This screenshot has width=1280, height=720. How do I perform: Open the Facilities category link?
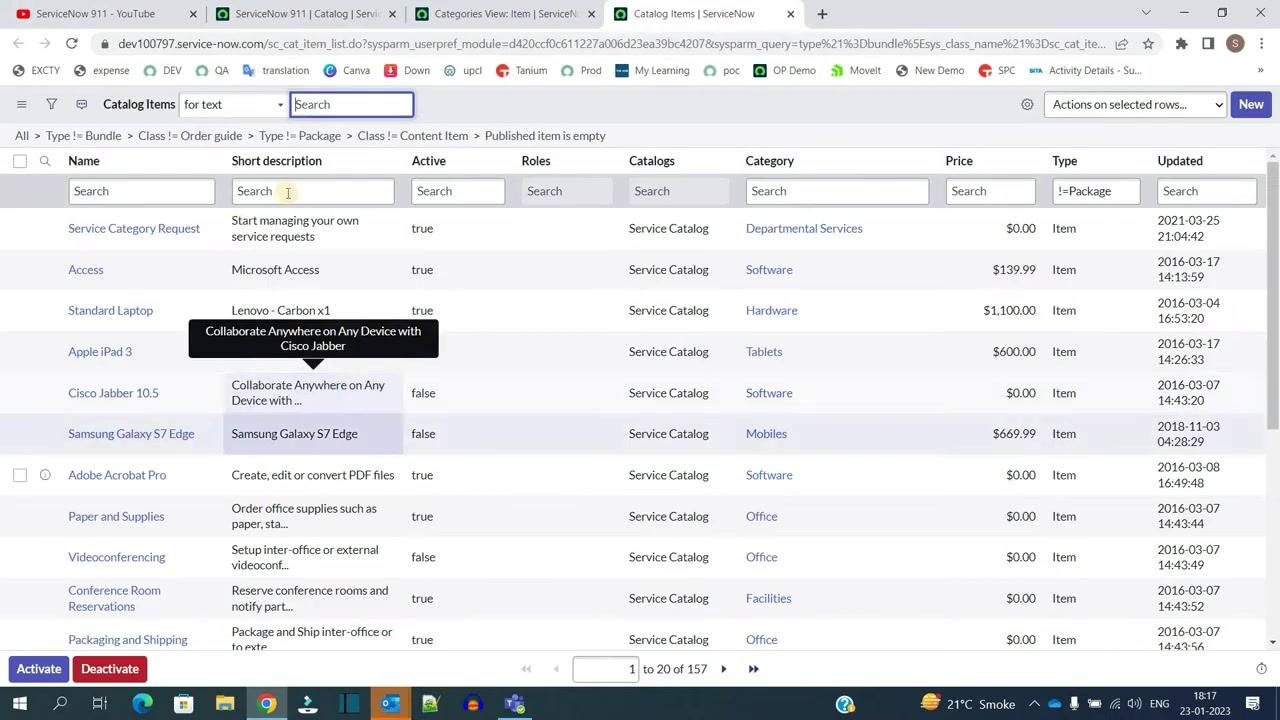coord(768,598)
